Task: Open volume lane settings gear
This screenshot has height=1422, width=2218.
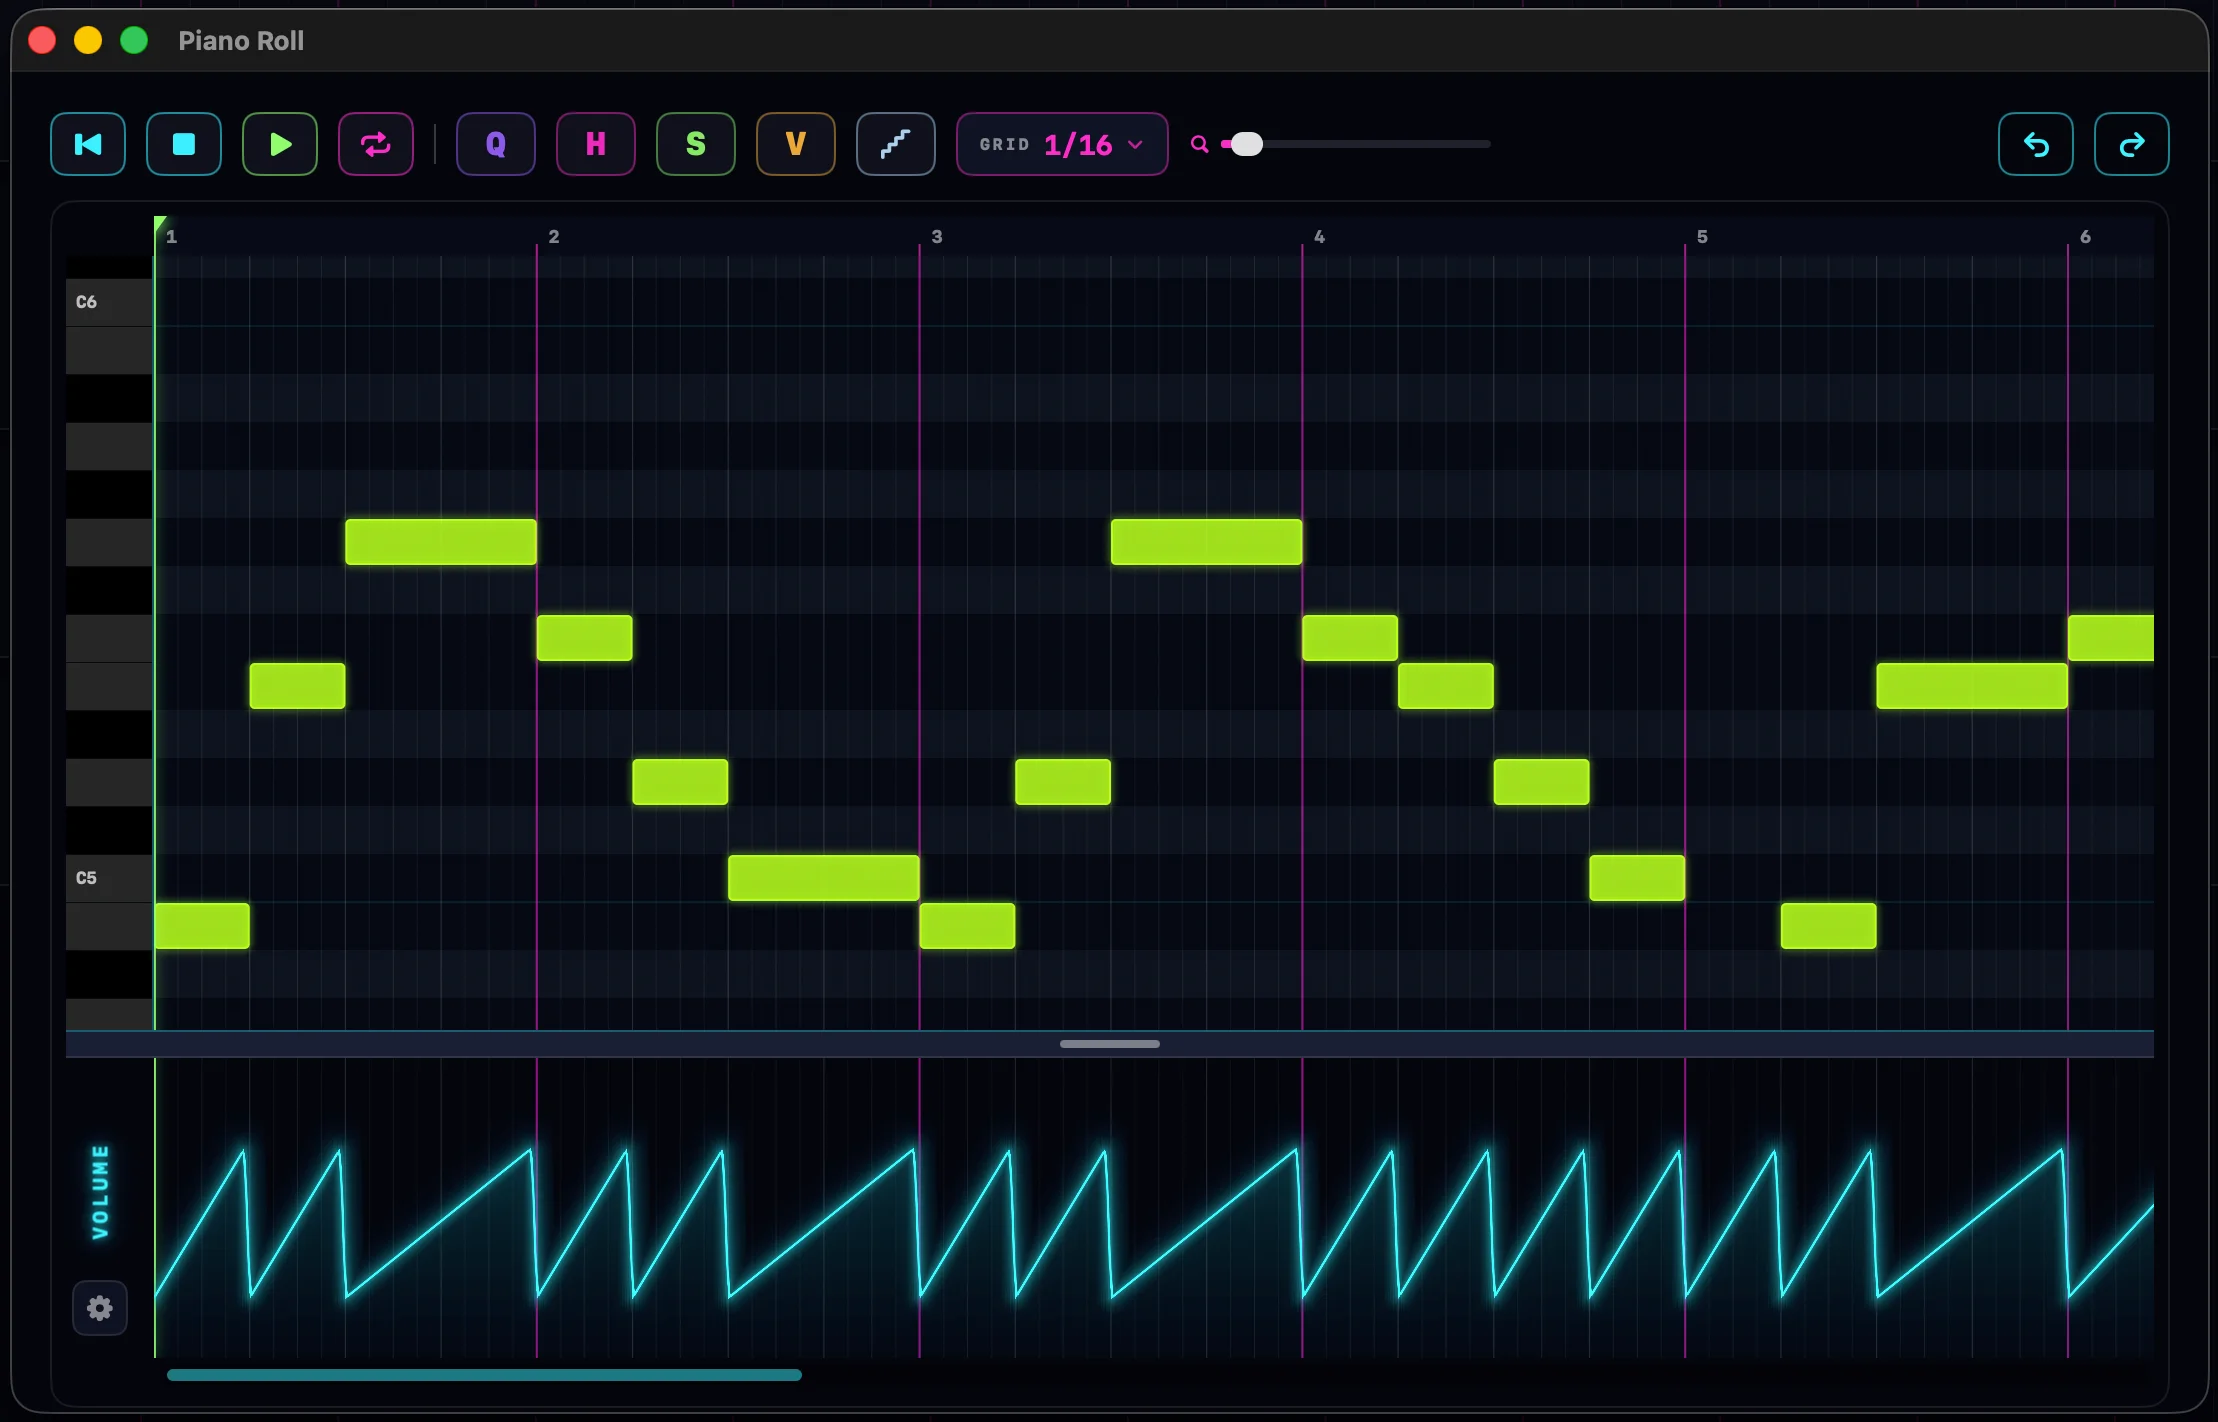Action: [100, 1307]
